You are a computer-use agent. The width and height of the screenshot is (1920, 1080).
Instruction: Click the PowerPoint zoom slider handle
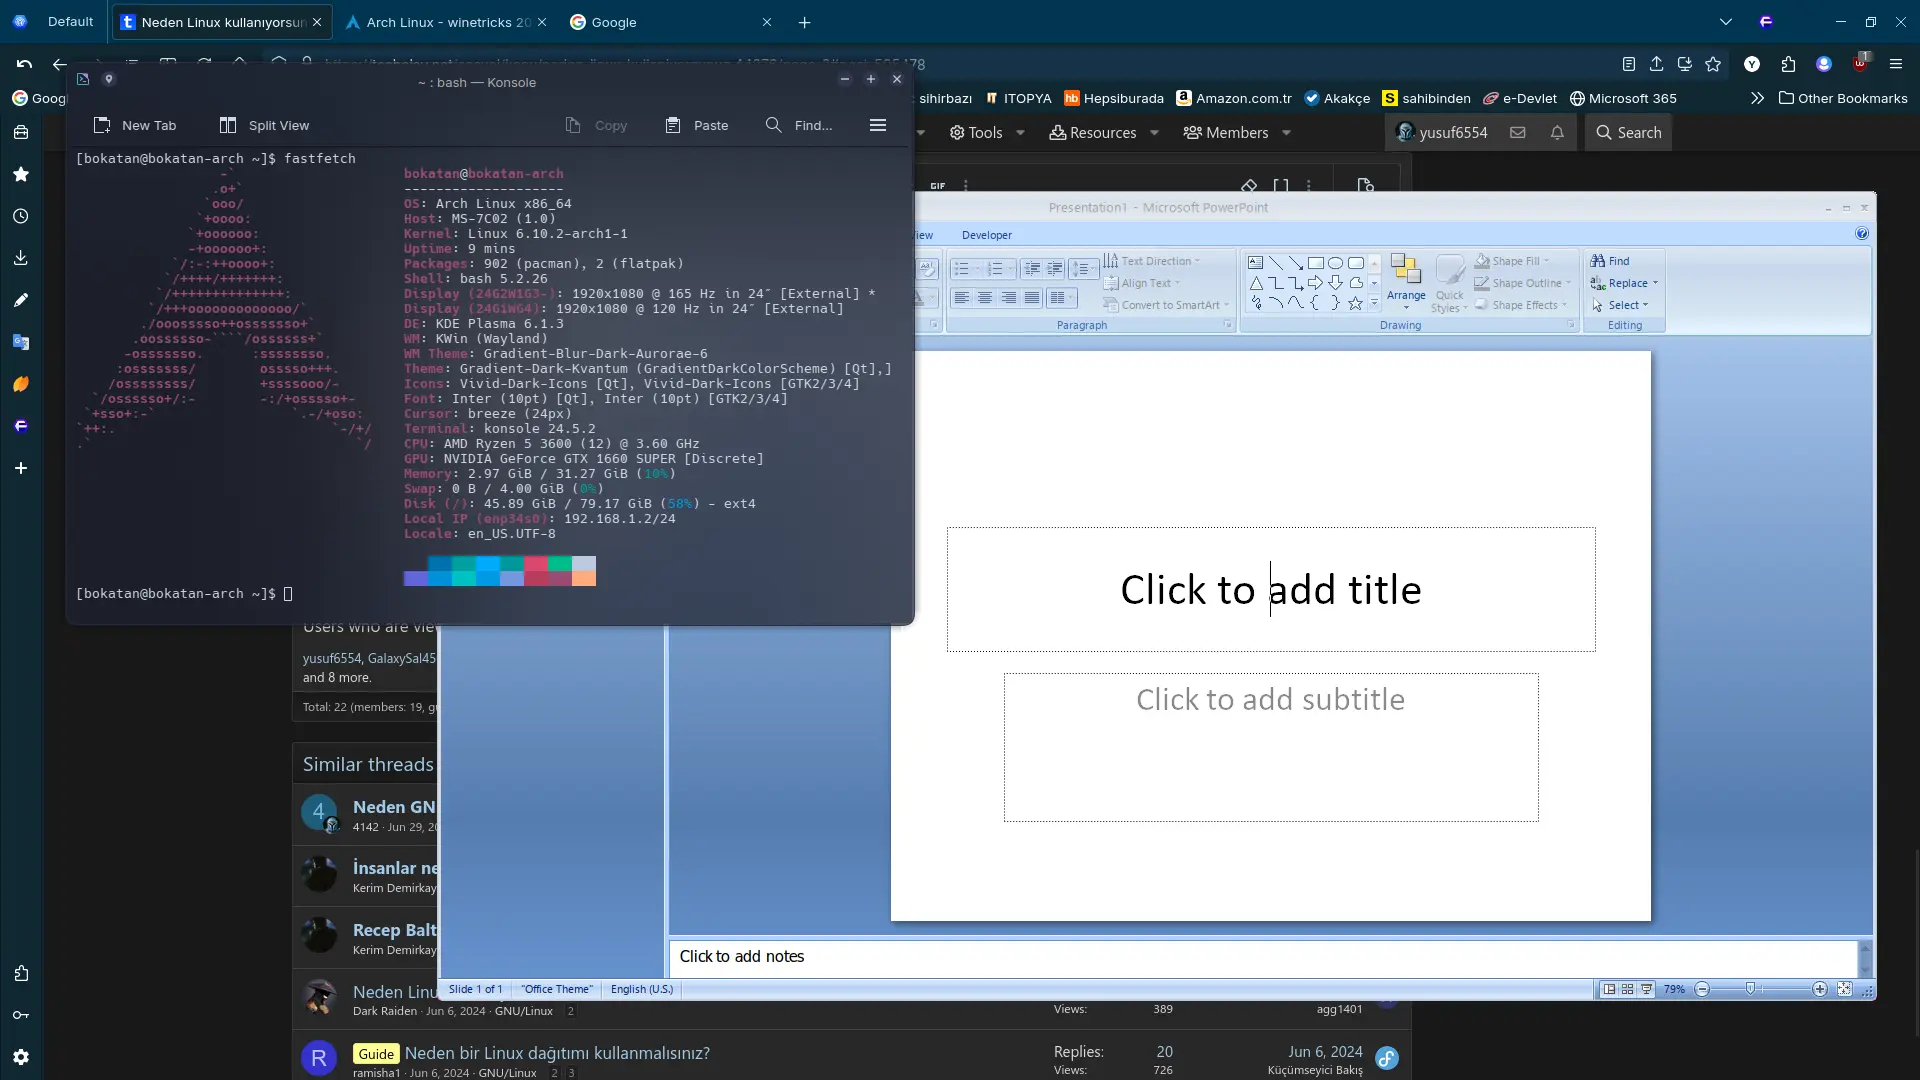(1750, 989)
